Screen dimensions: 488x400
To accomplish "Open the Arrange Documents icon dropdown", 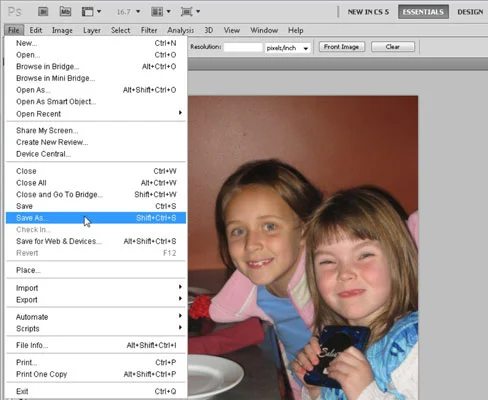I will (x=161, y=12).
